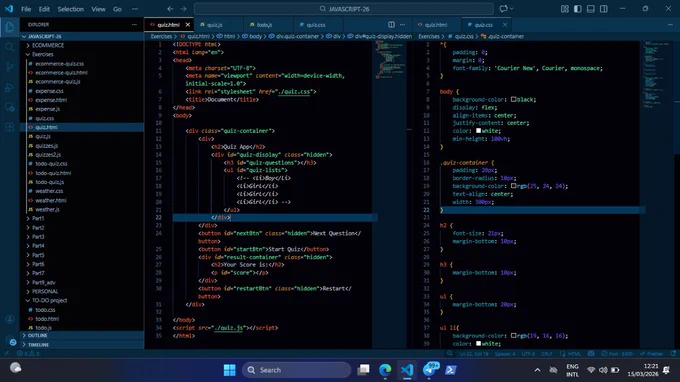
Task: Click the rgb(19, 16, 16) color swatch
Action: tap(513, 336)
